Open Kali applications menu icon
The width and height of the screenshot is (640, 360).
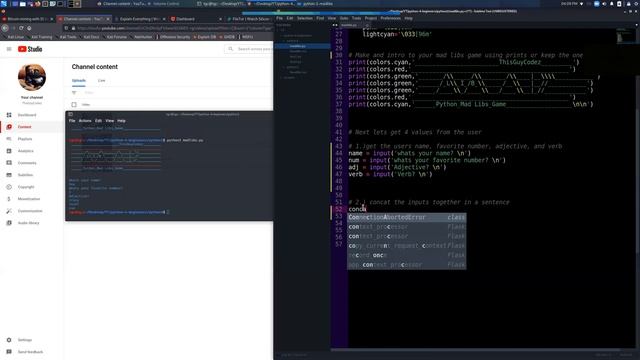point(4,4)
